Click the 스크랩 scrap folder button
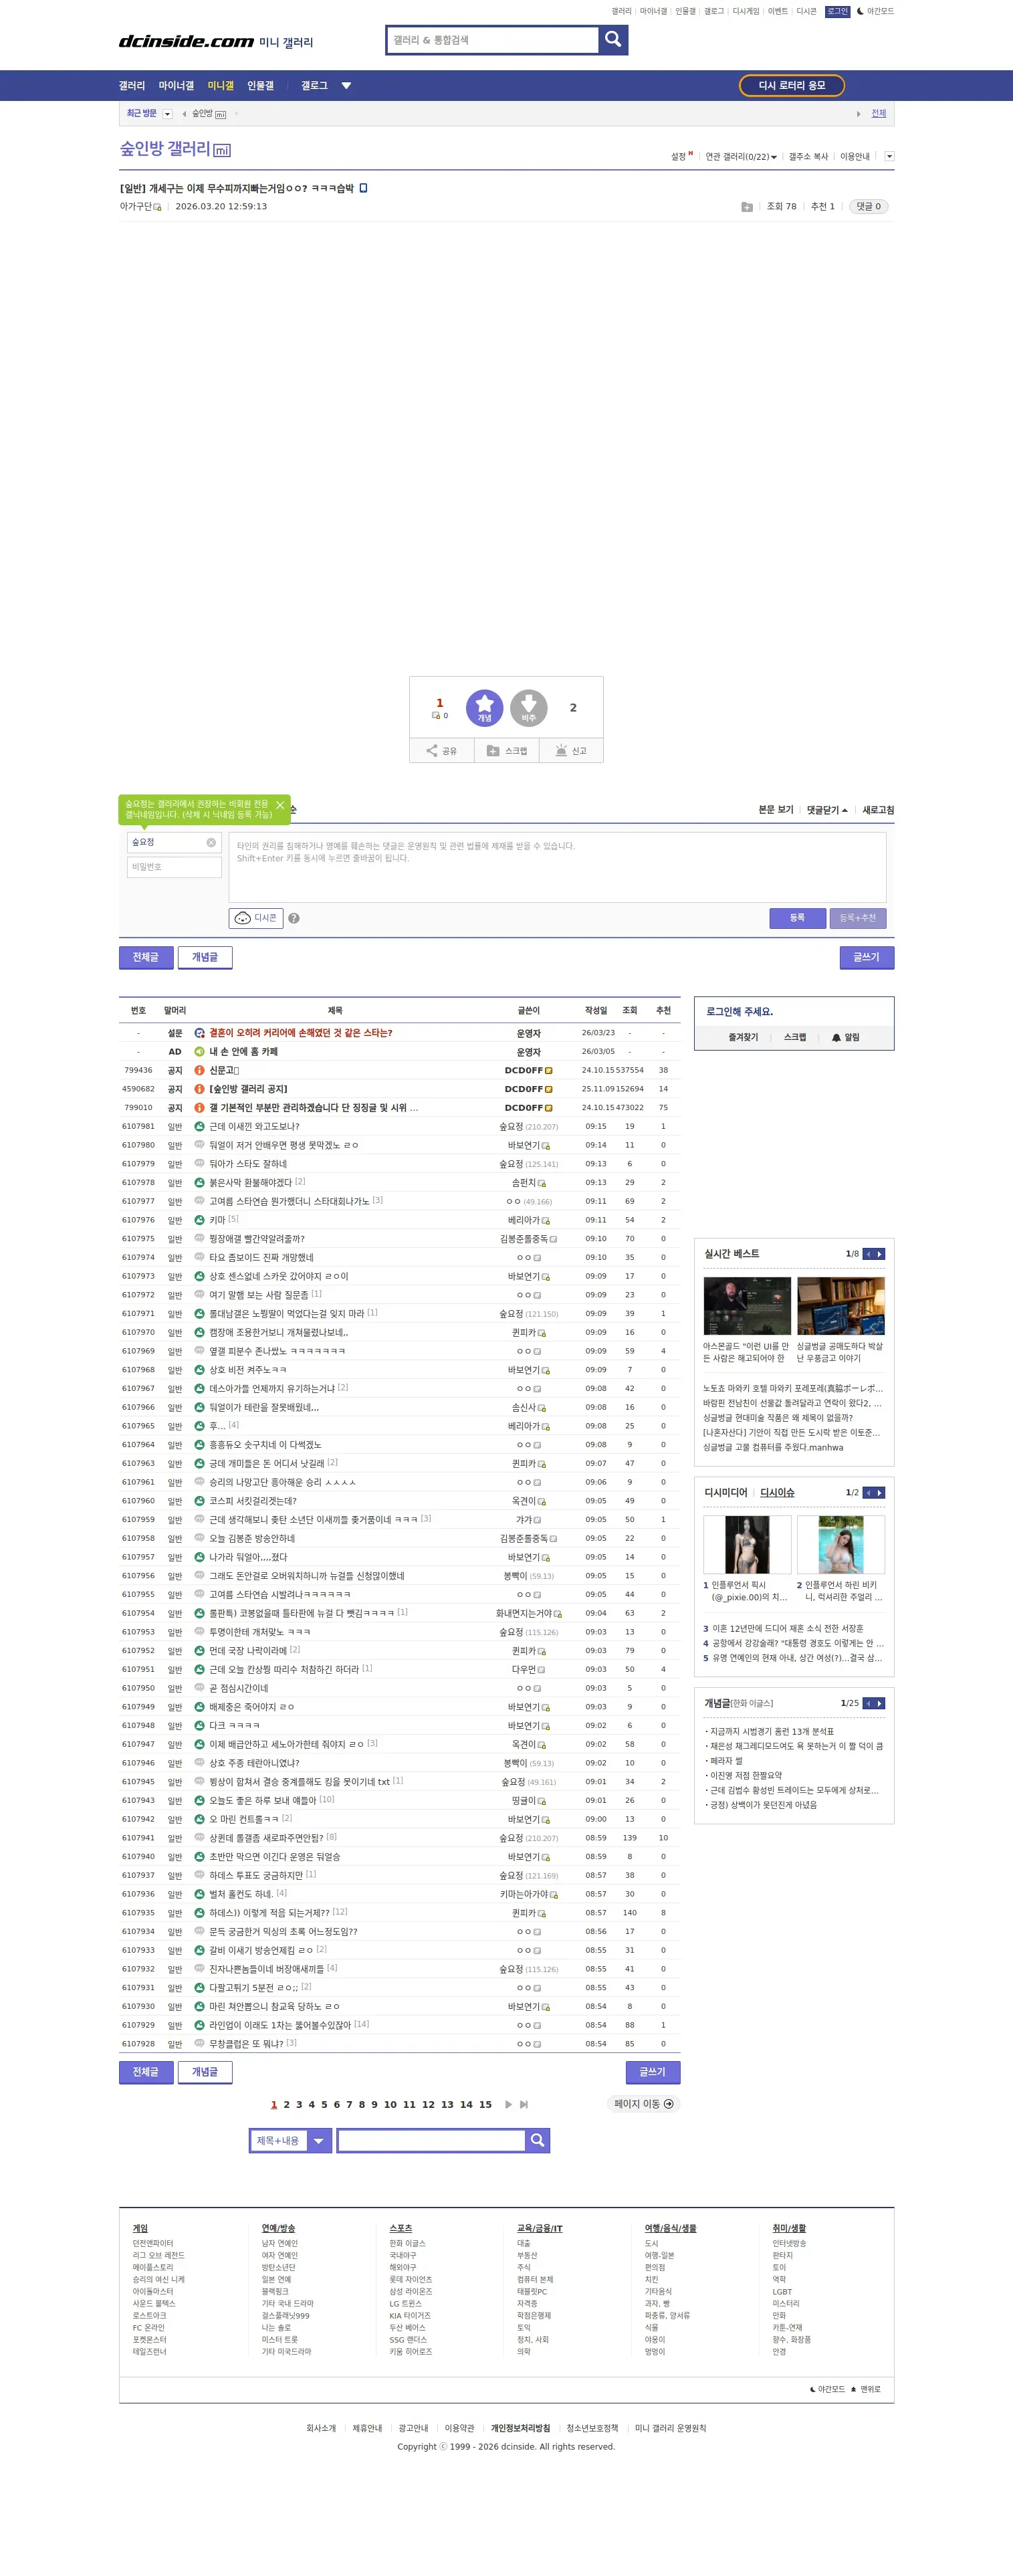The width and height of the screenshot is (1013, 2576). click(507, 750)
